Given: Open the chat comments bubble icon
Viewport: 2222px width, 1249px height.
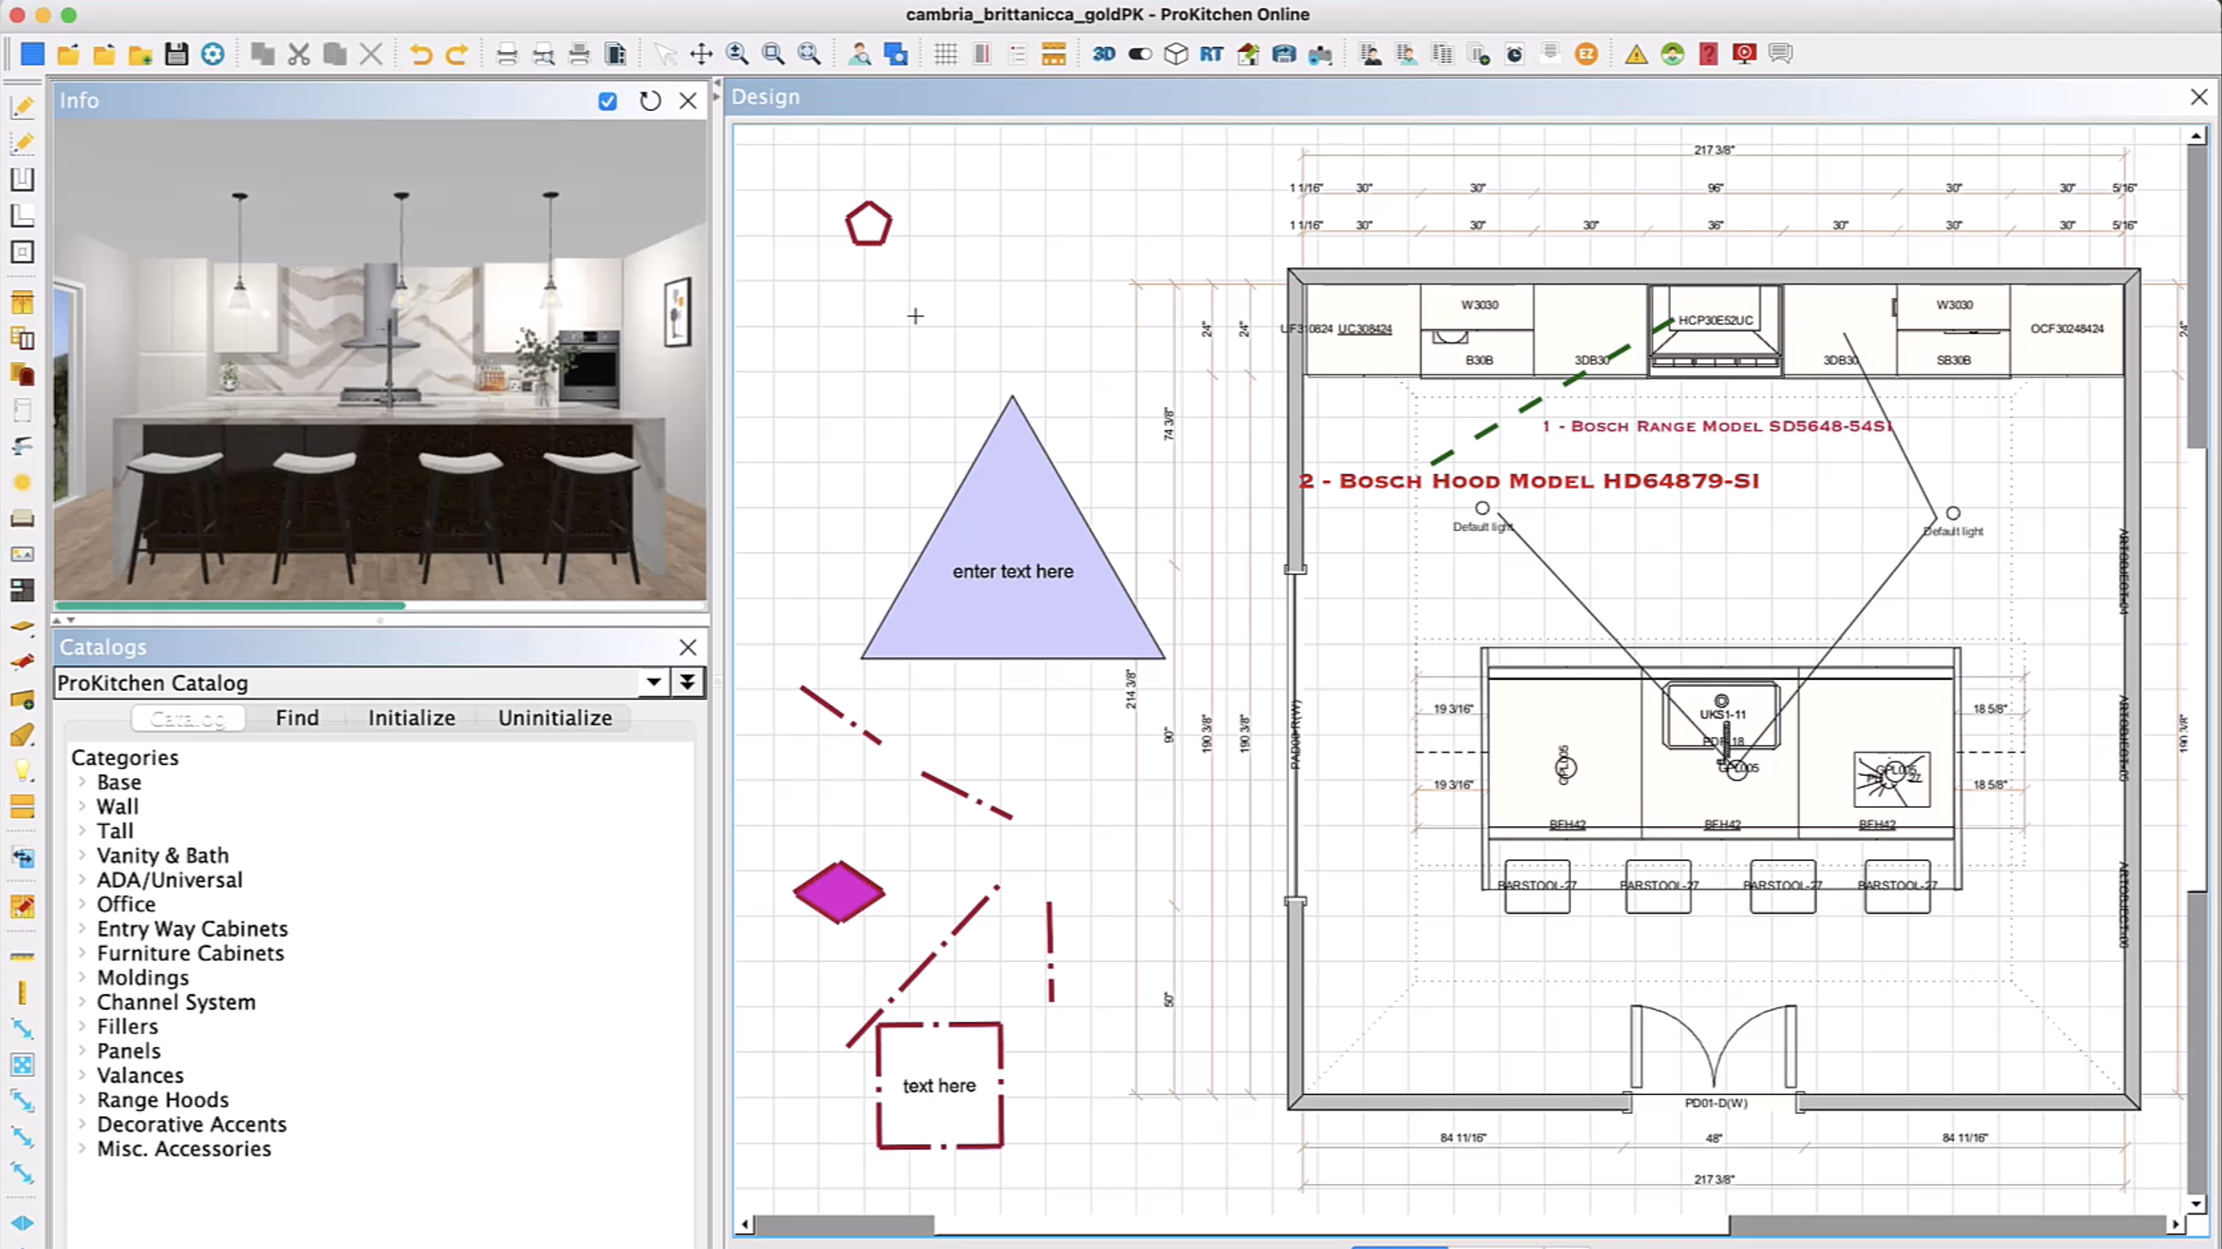Looking at the screenshot, I should tap(1780, 54).
